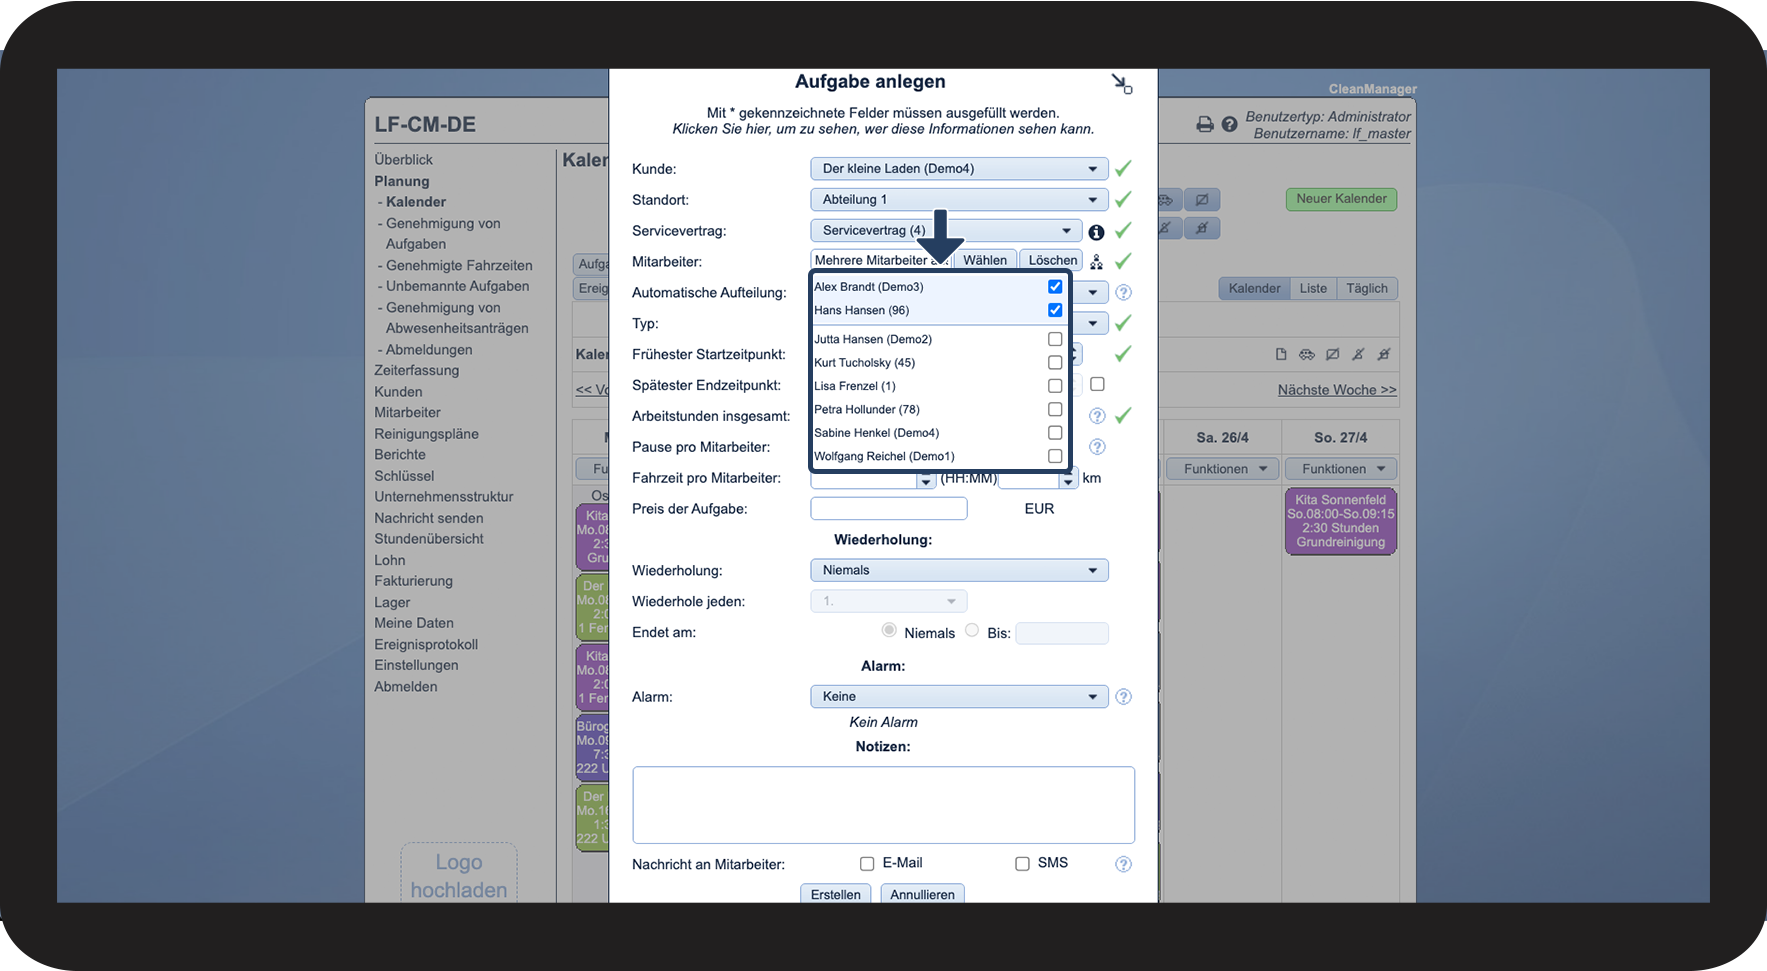Image resolution: width=1767 pixels, height=971 pixels.
Task: Open the Standort dropdown Abteilung 1
Action: (x=959, y=200)
